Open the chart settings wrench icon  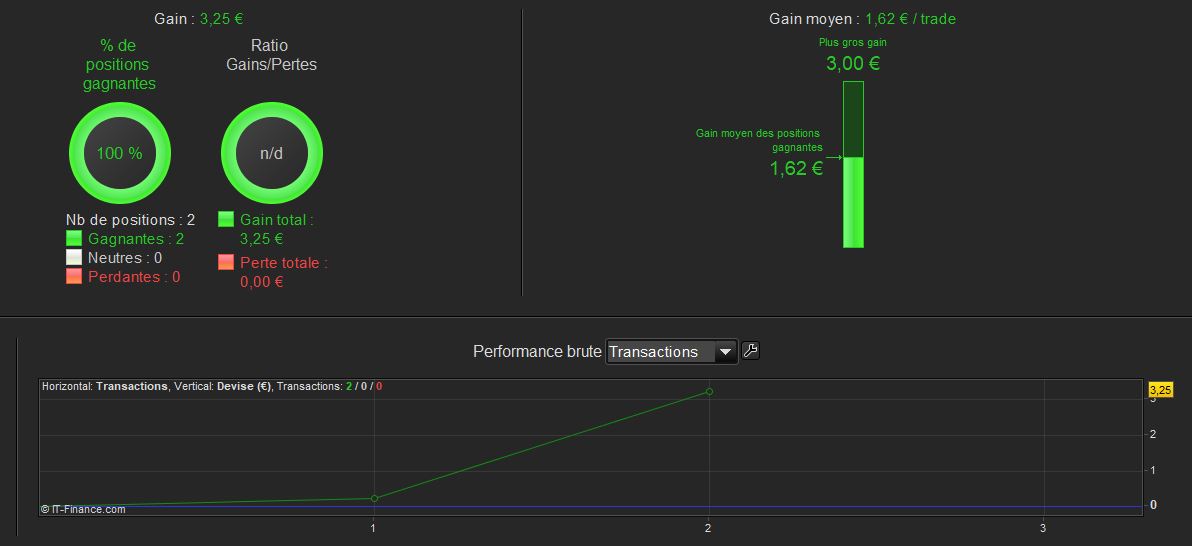(750, 351)
